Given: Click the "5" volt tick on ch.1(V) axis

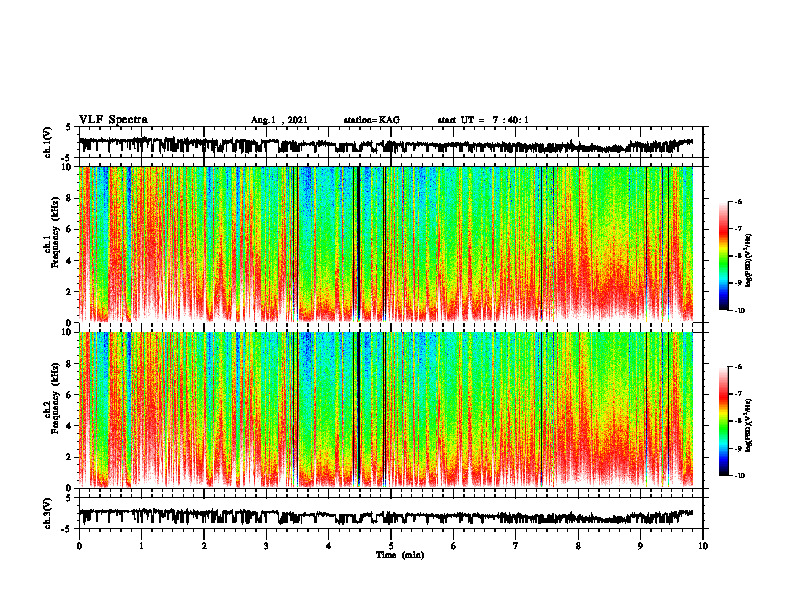Looking at the screenshot, I should point(68,128).
